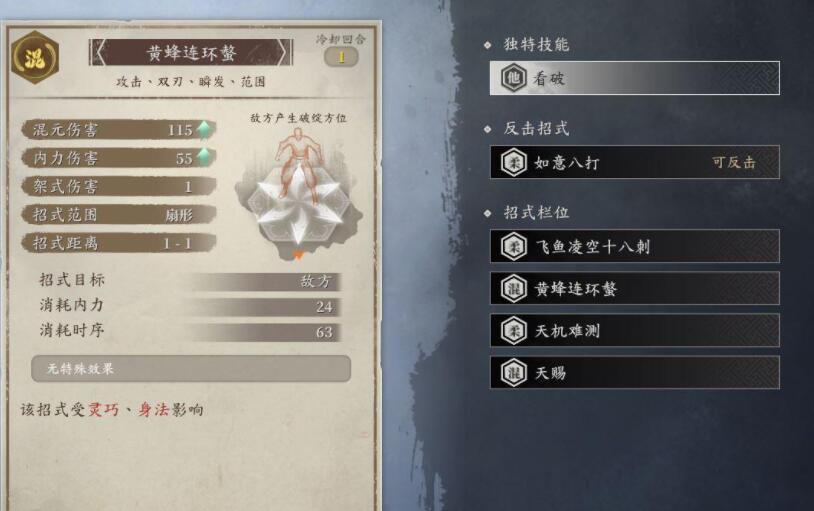Select next skill with right title arrow

[281, 53]
